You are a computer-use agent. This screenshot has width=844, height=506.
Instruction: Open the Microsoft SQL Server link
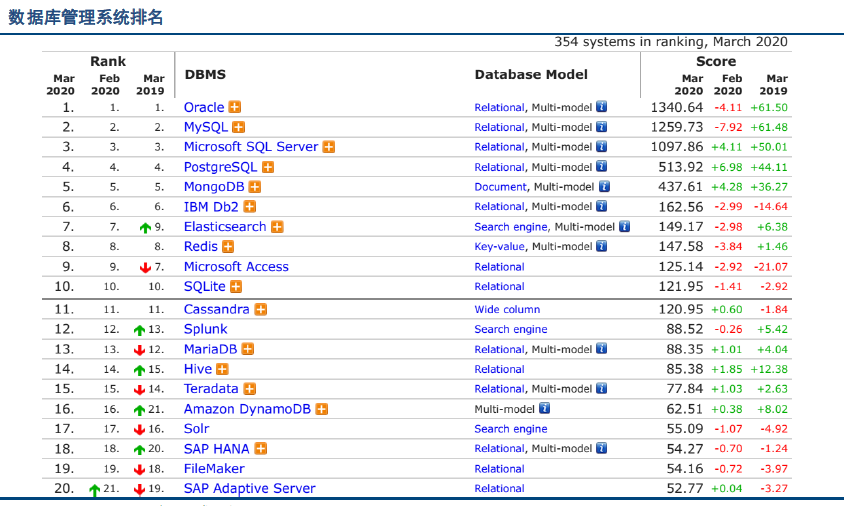pyautogui.click(x=251, y=147)
